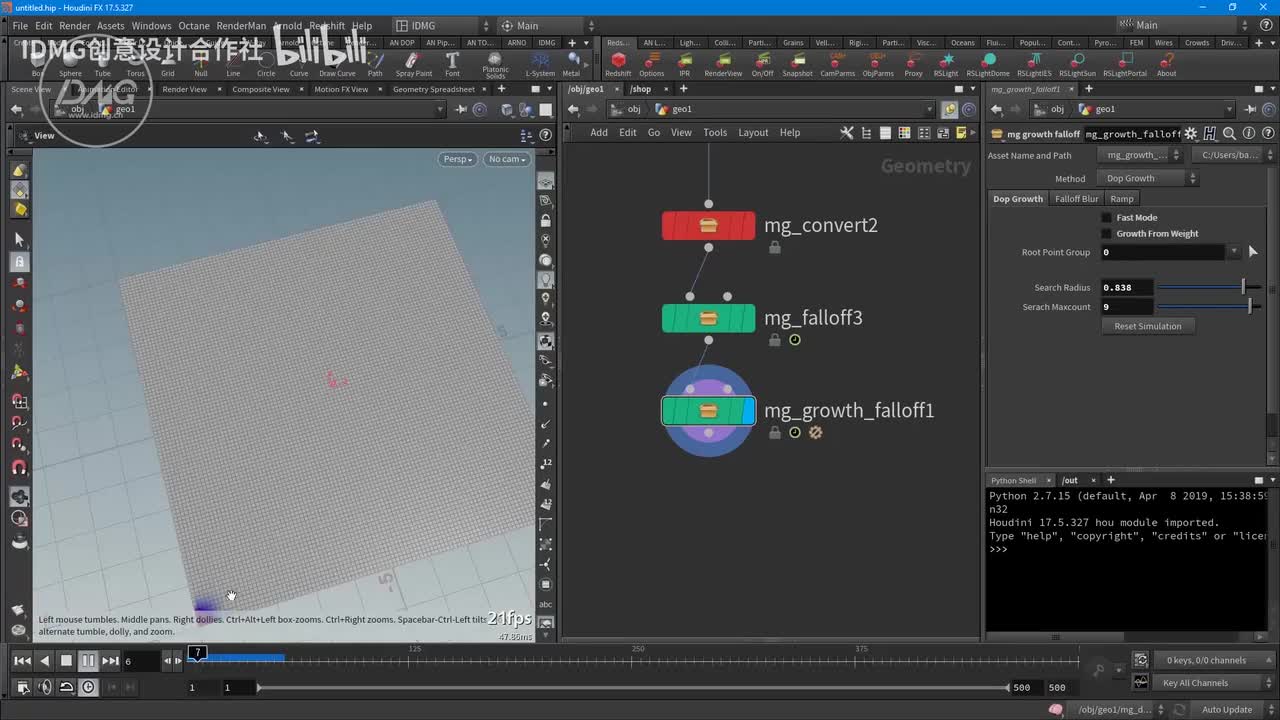Open the No cam camera dropdown
Image resolution: width=1280 pixels, height=720 pixels.
coord(507,159)
